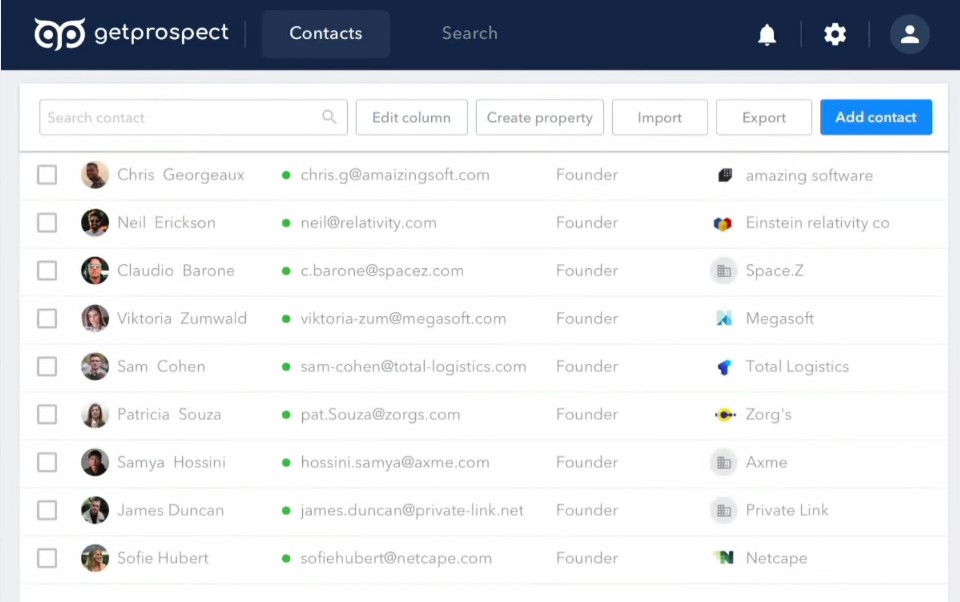
Task: Click the Einstein relativity co logo
Action: point(723,222)
